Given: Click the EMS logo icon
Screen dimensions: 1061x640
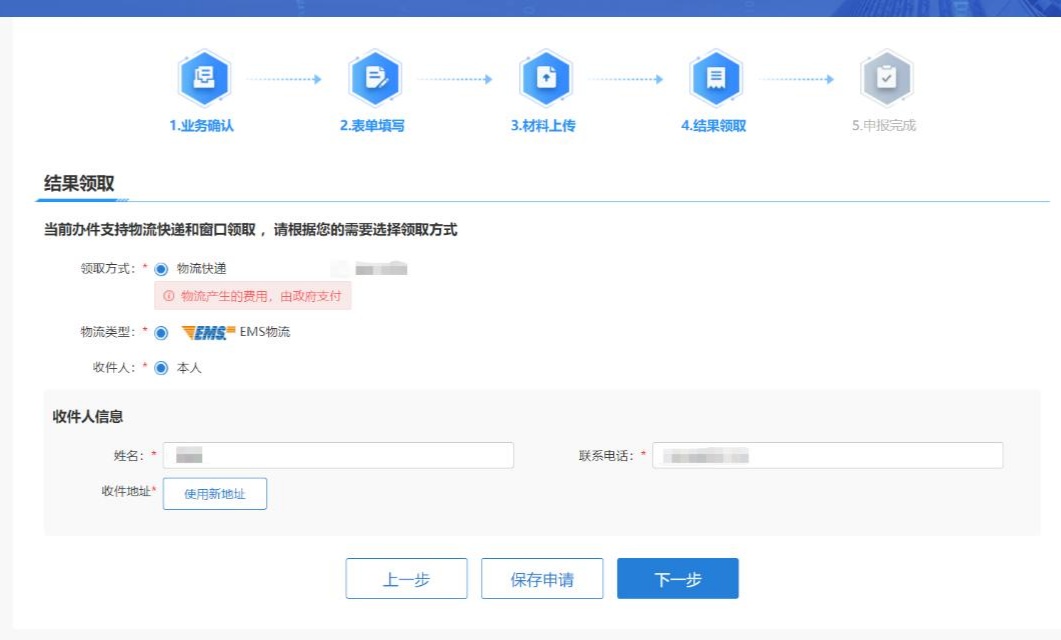Looking at the screenshot, I should (208, 332).
